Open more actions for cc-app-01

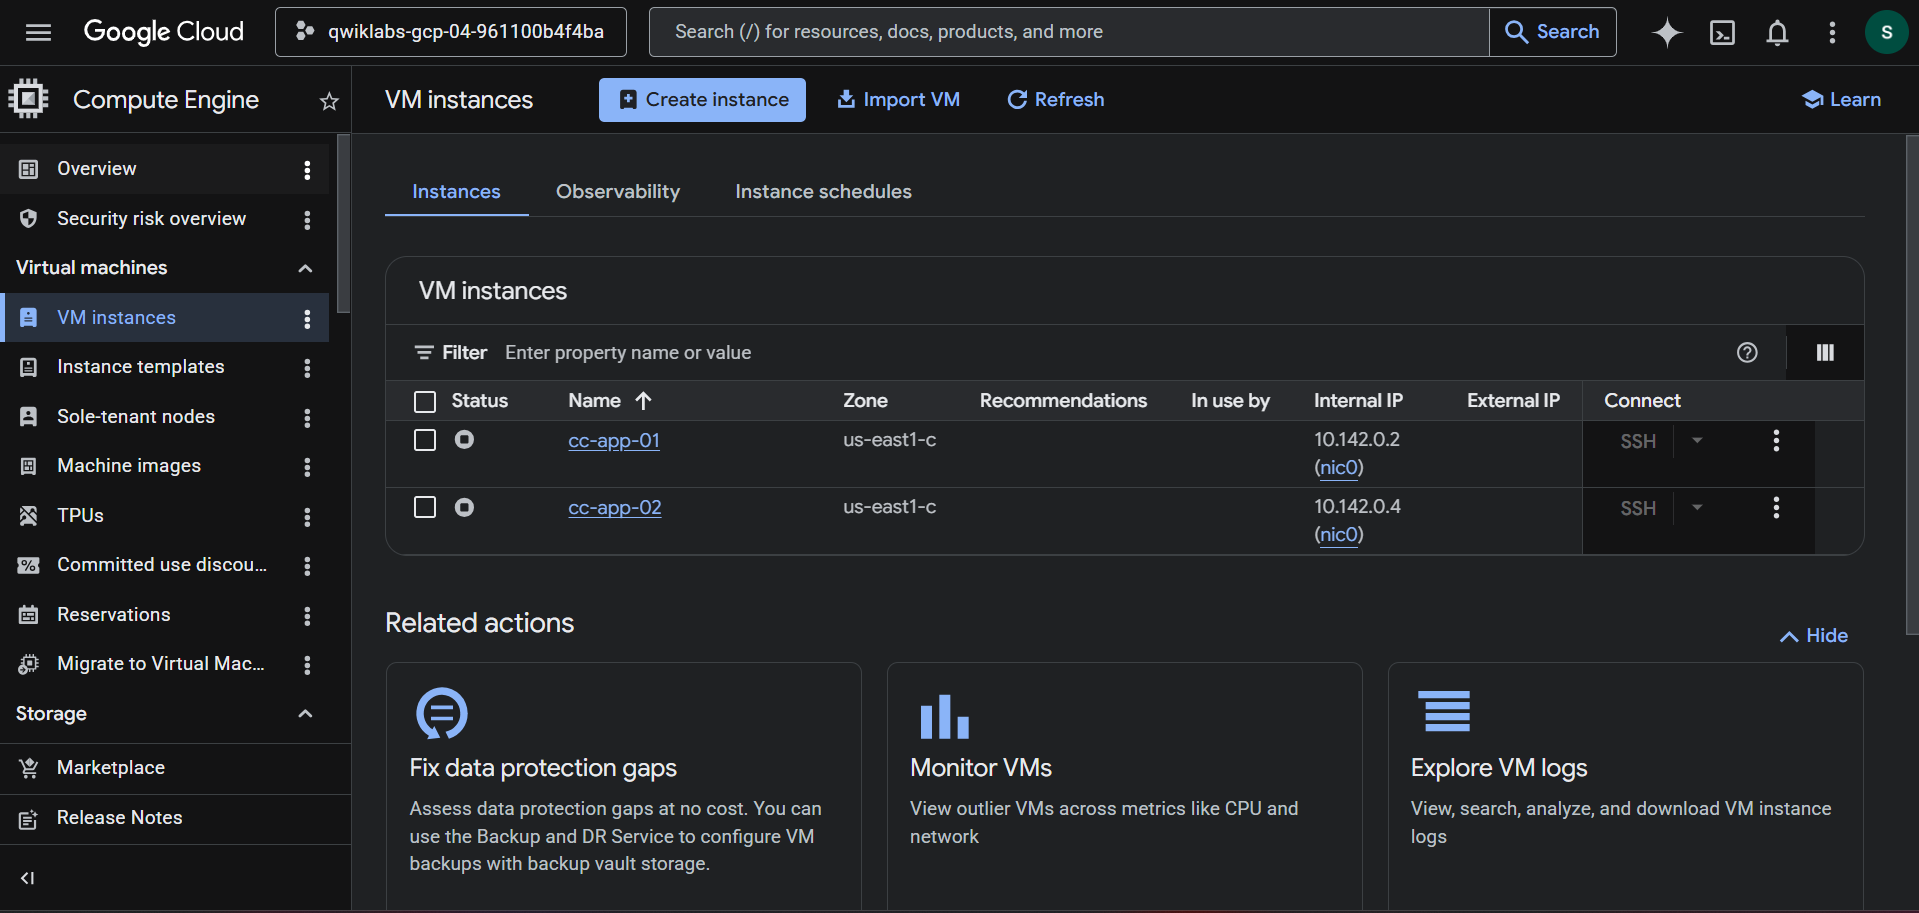point(1776,440)
